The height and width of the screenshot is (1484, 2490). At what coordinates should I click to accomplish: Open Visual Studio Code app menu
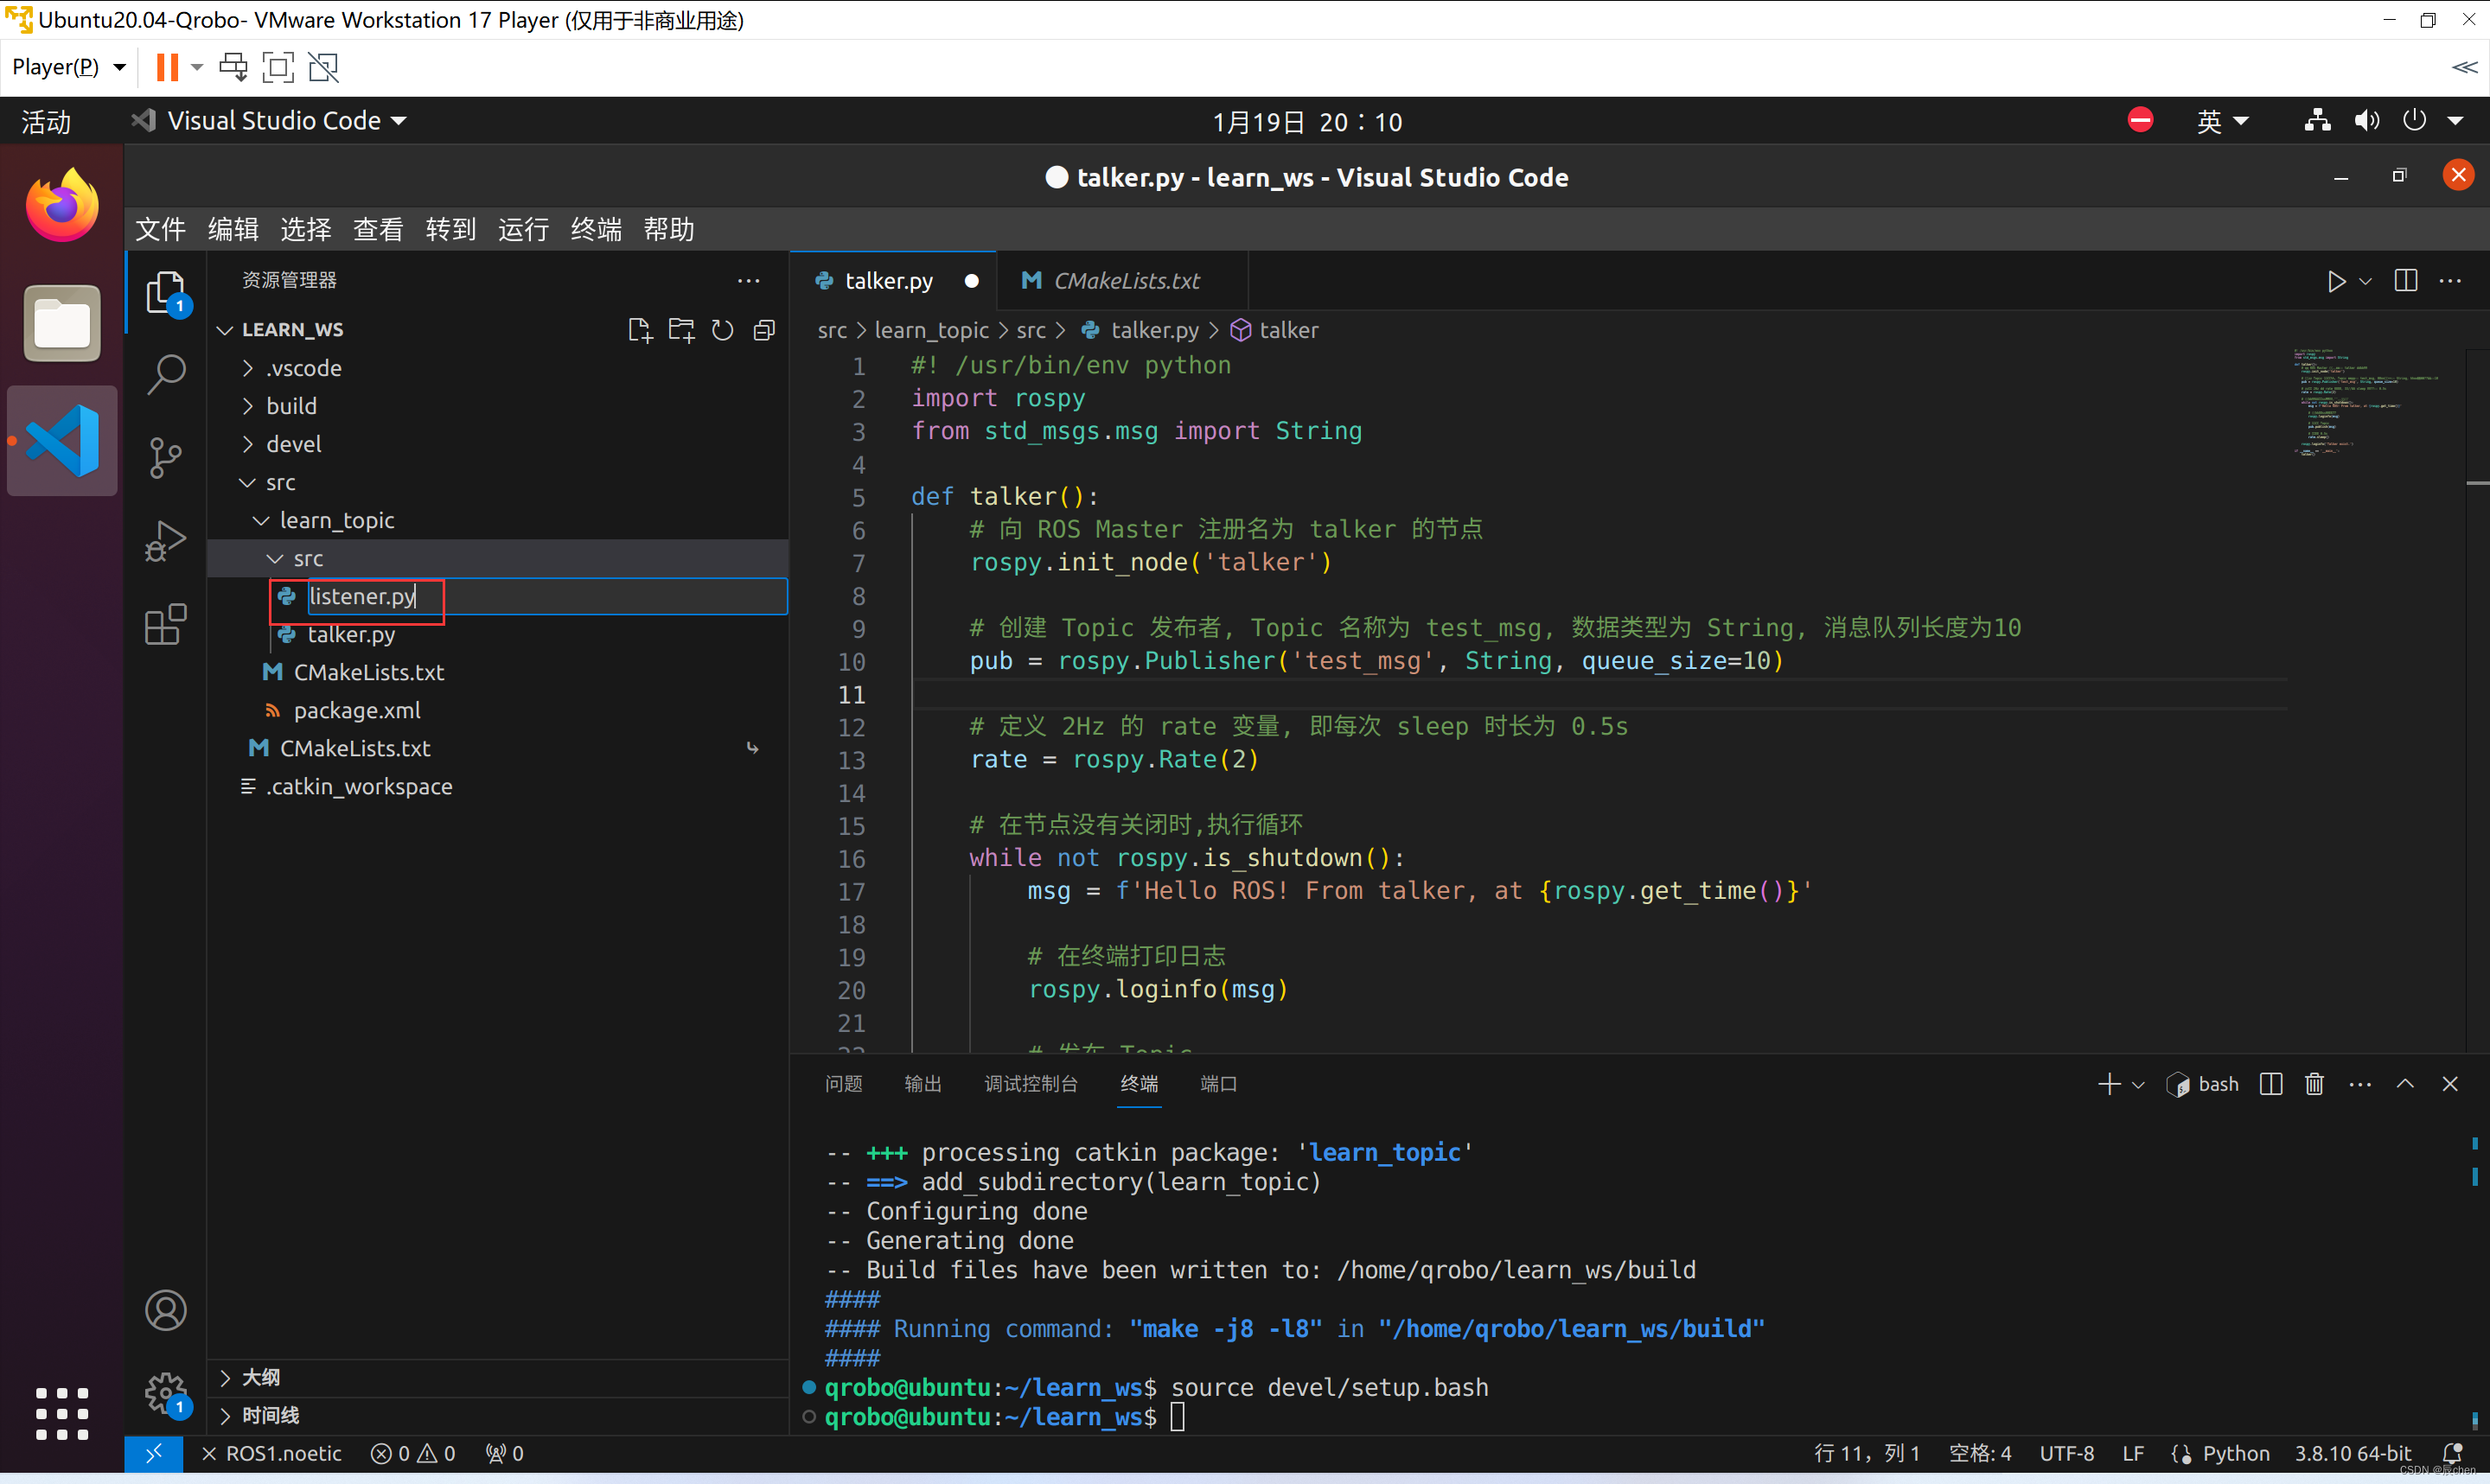pos(270,121)
